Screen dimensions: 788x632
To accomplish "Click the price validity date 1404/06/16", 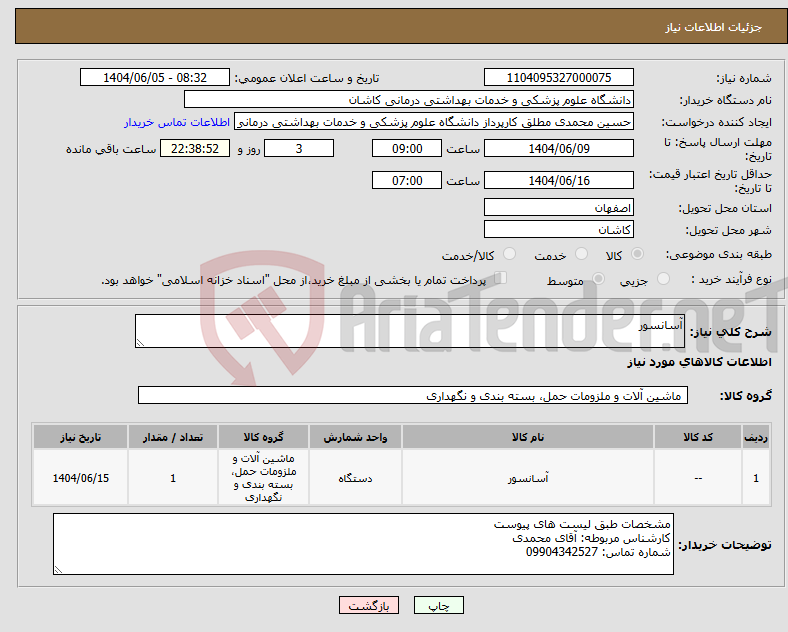I will click(x=558, y=180).
